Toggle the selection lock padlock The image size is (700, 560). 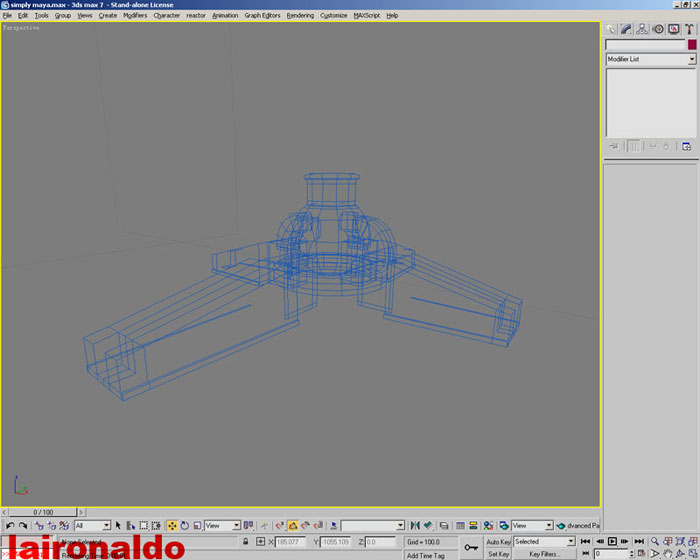246,541
